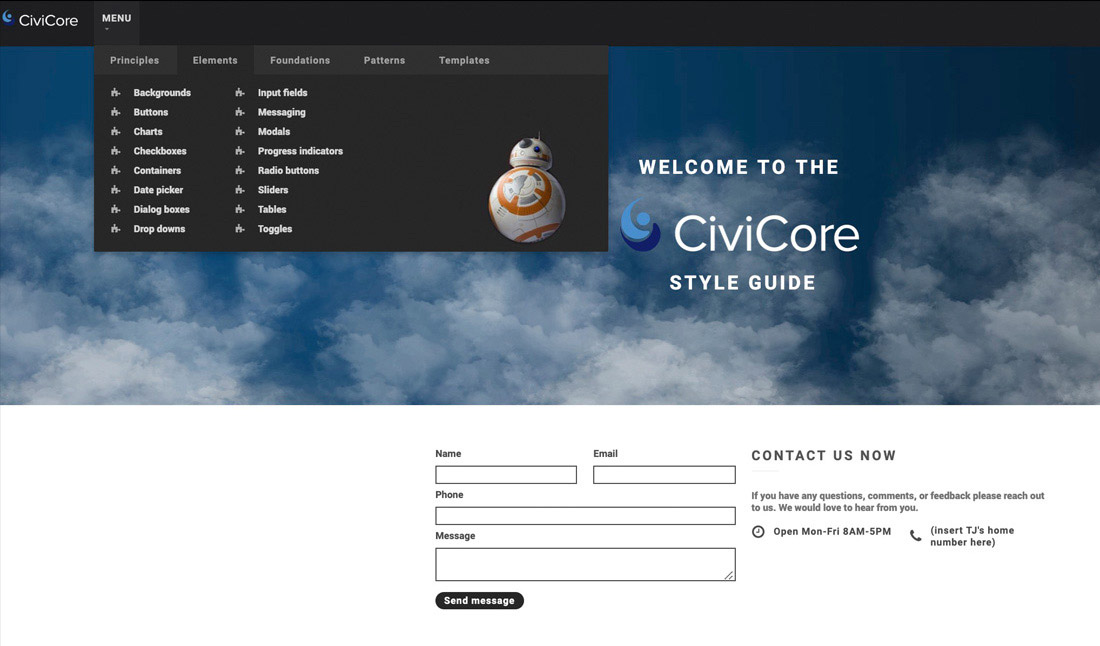Click inside the Message text area

585,564
